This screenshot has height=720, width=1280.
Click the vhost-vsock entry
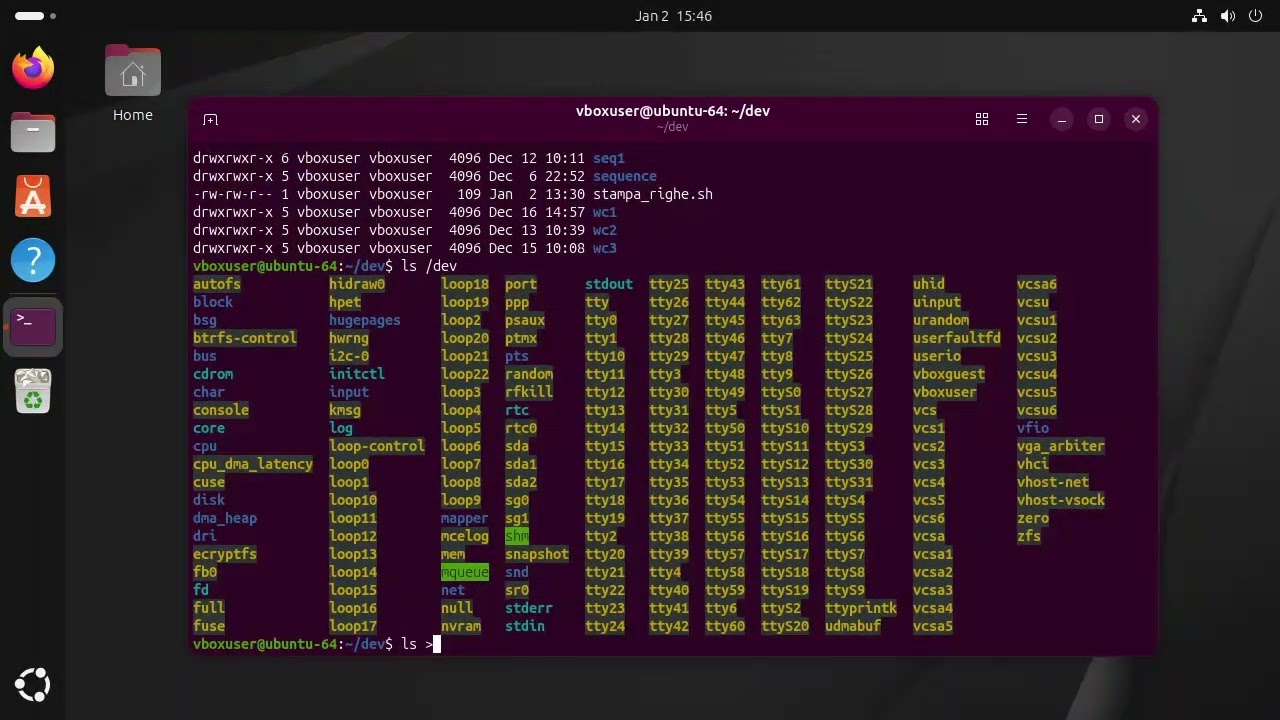point(1061,500)
